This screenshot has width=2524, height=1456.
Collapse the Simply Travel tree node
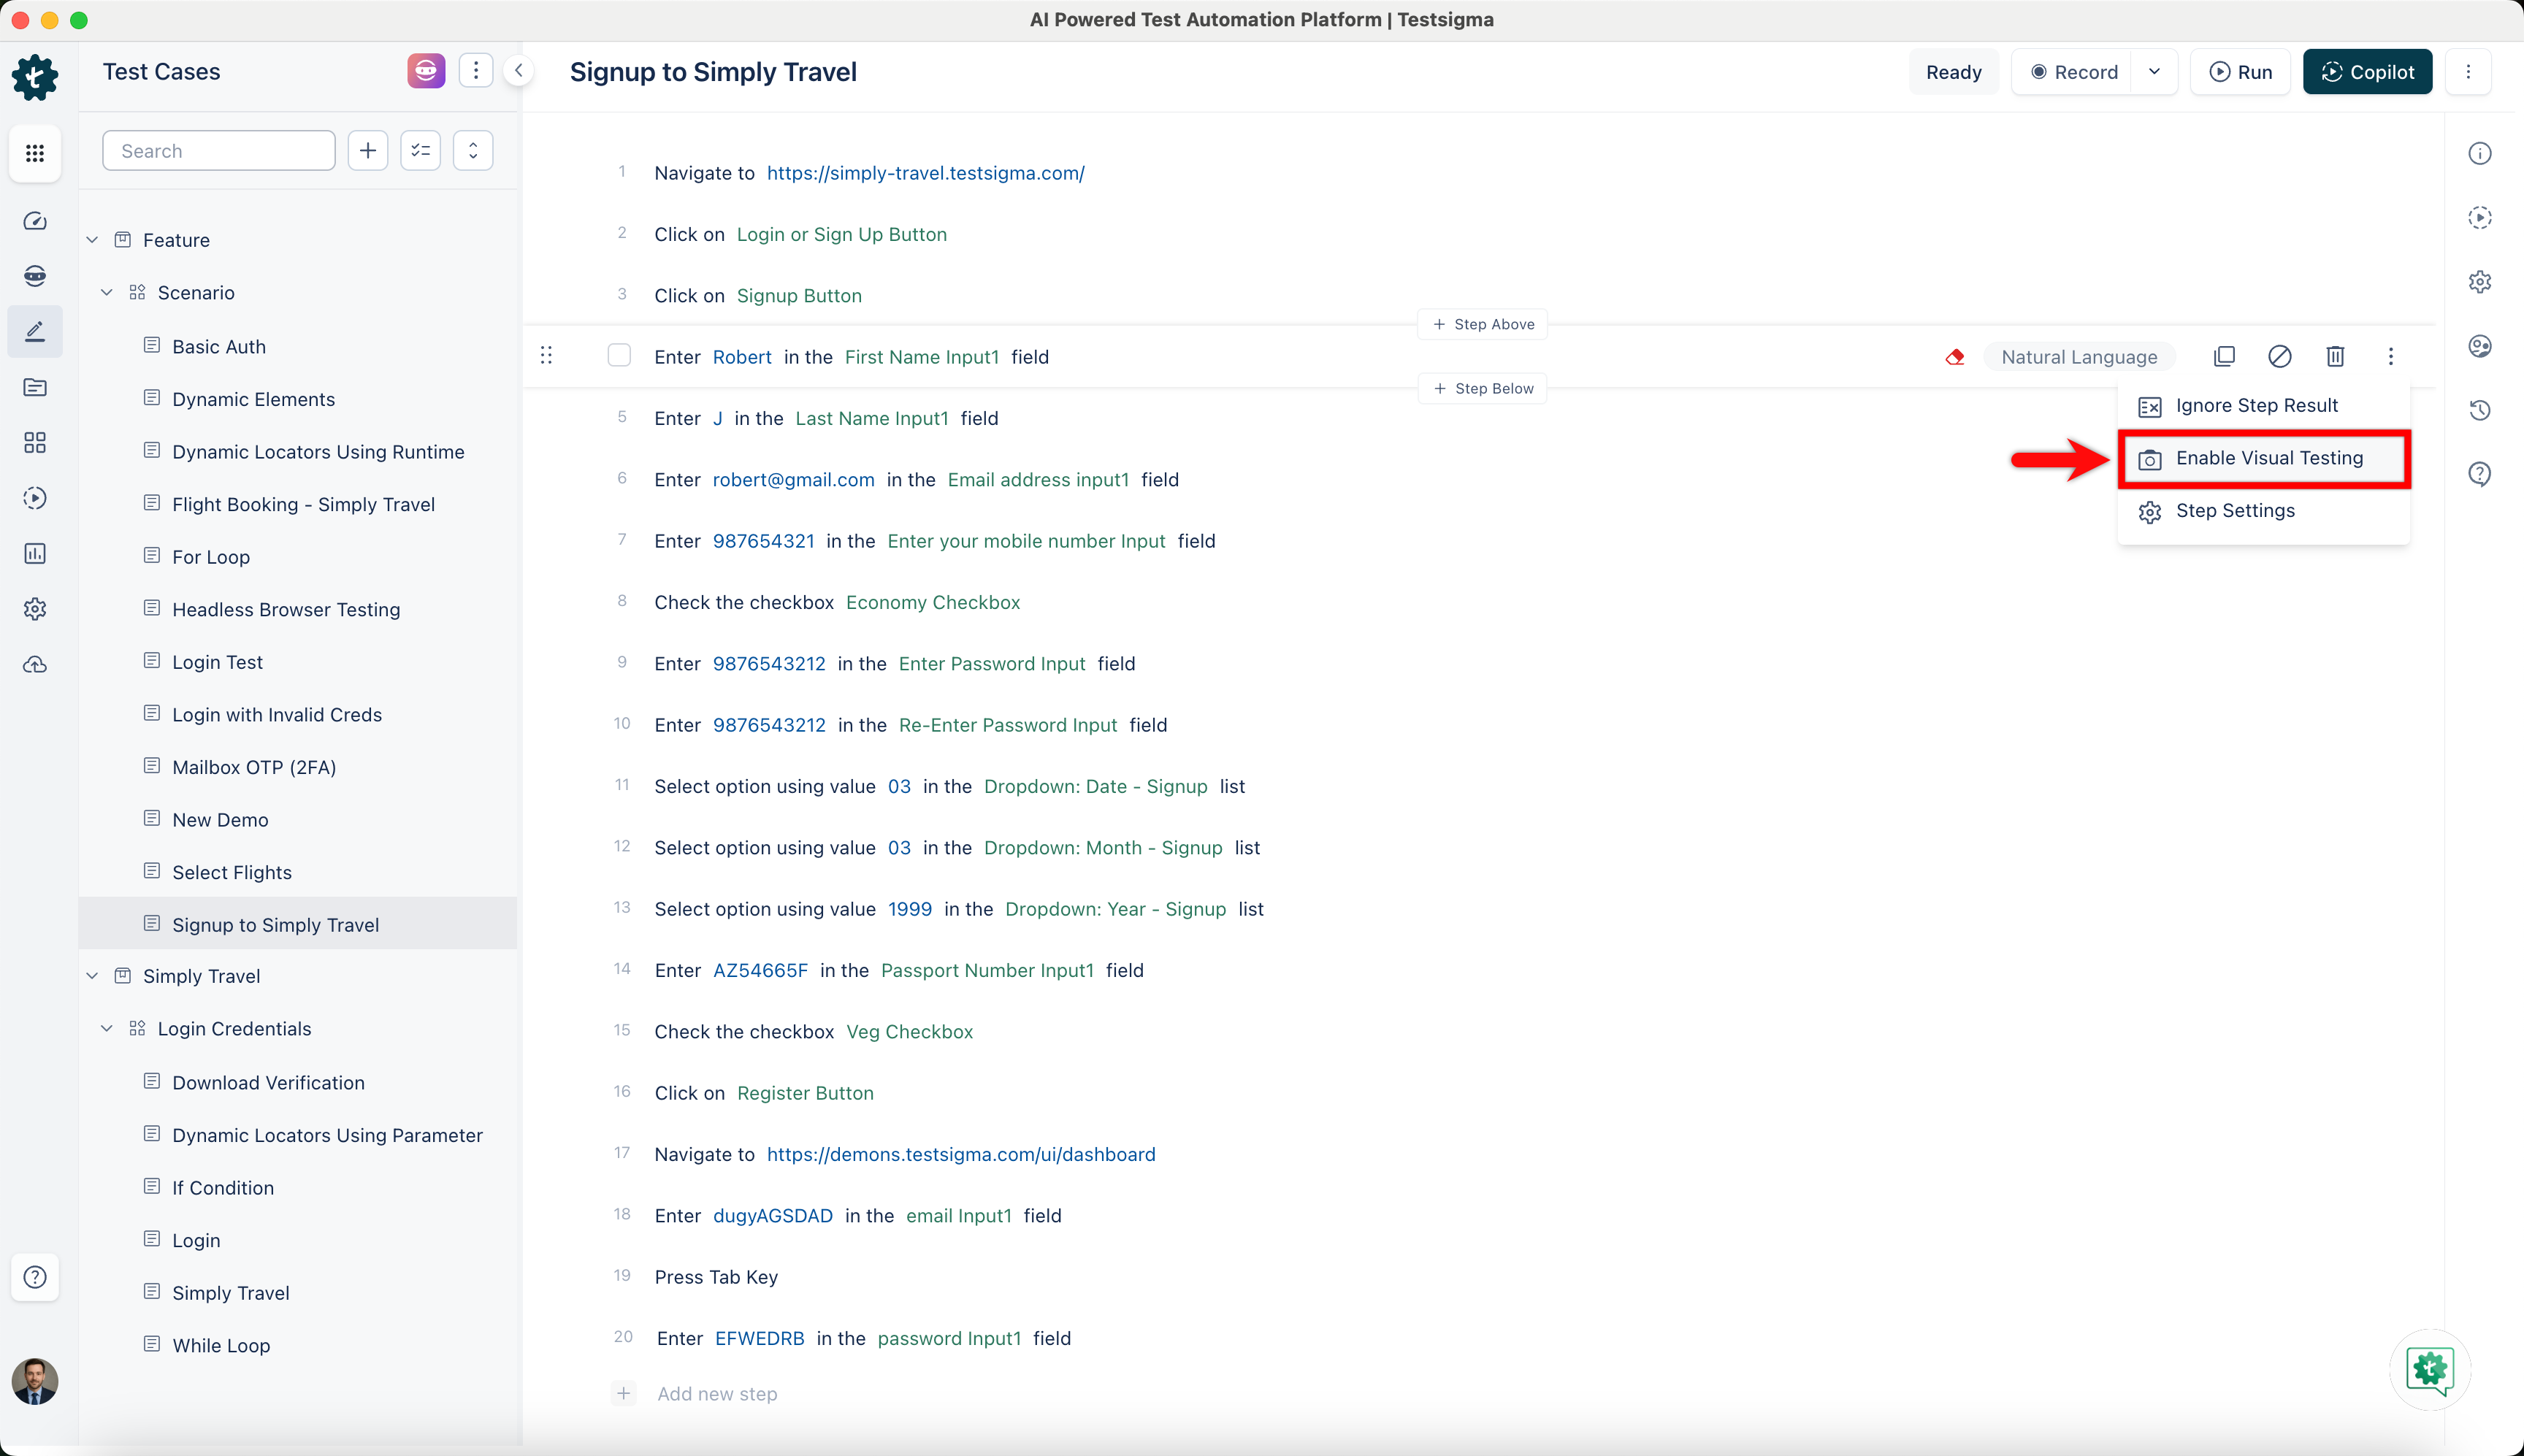pos(92,976)
